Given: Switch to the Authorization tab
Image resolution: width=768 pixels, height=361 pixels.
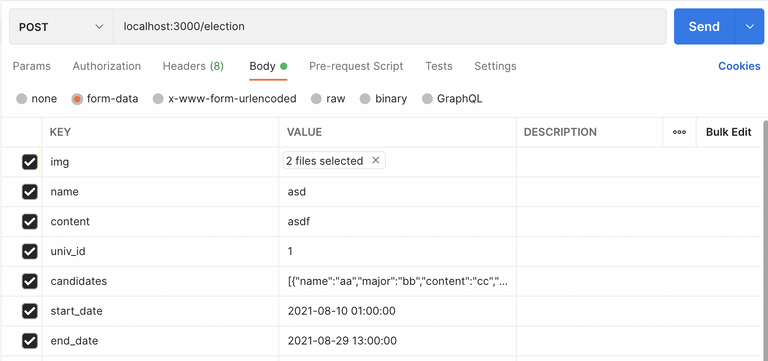Looking at the screenshot, I should click(x=107, y=66).
